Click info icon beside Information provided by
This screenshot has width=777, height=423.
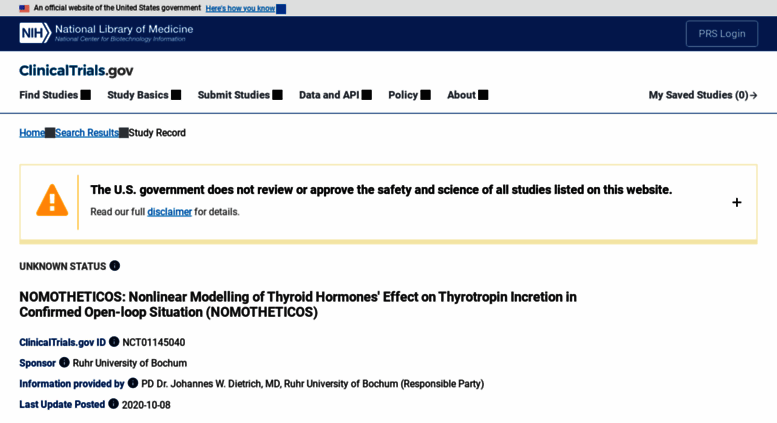(133, 383)
